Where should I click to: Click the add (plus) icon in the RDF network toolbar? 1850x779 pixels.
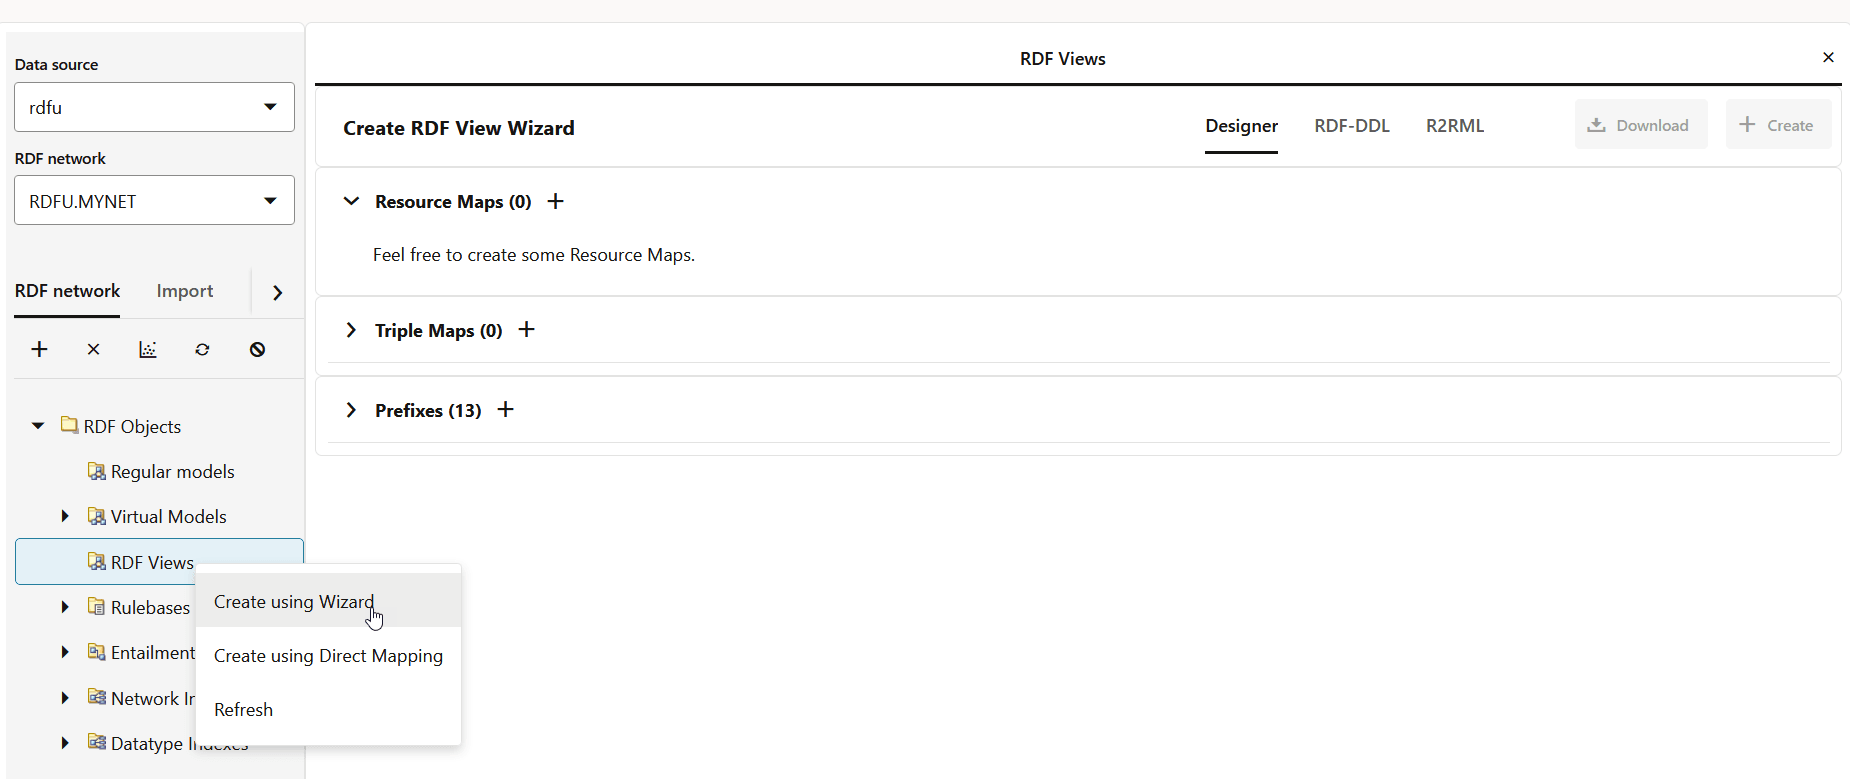tap(40, 349)
